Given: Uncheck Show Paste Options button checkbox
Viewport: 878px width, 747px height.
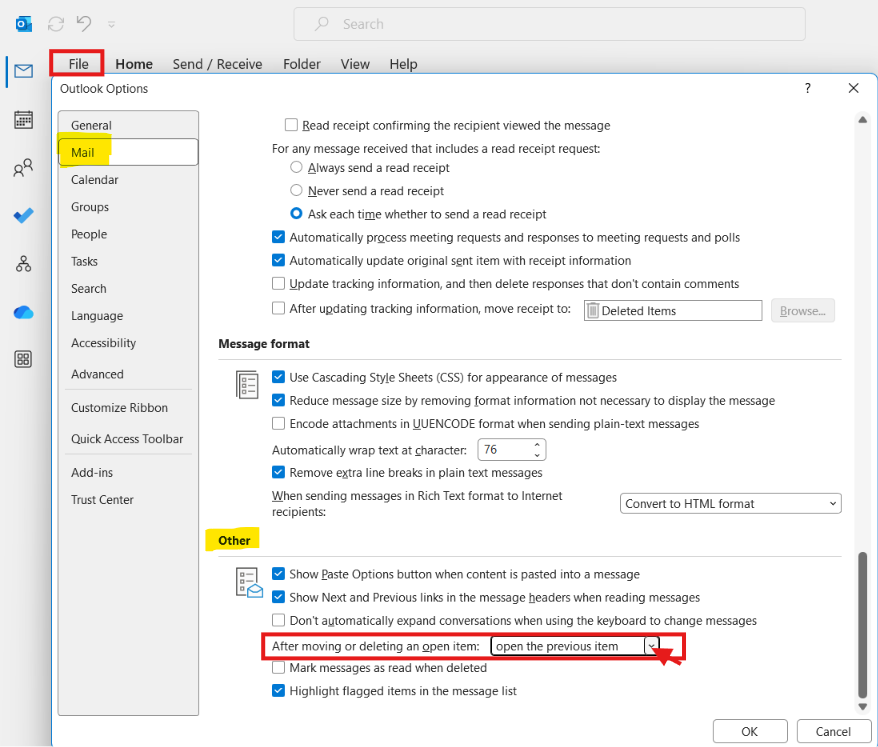Looking at the screenshot, I should pyautogui.click(x=278, y=574).
